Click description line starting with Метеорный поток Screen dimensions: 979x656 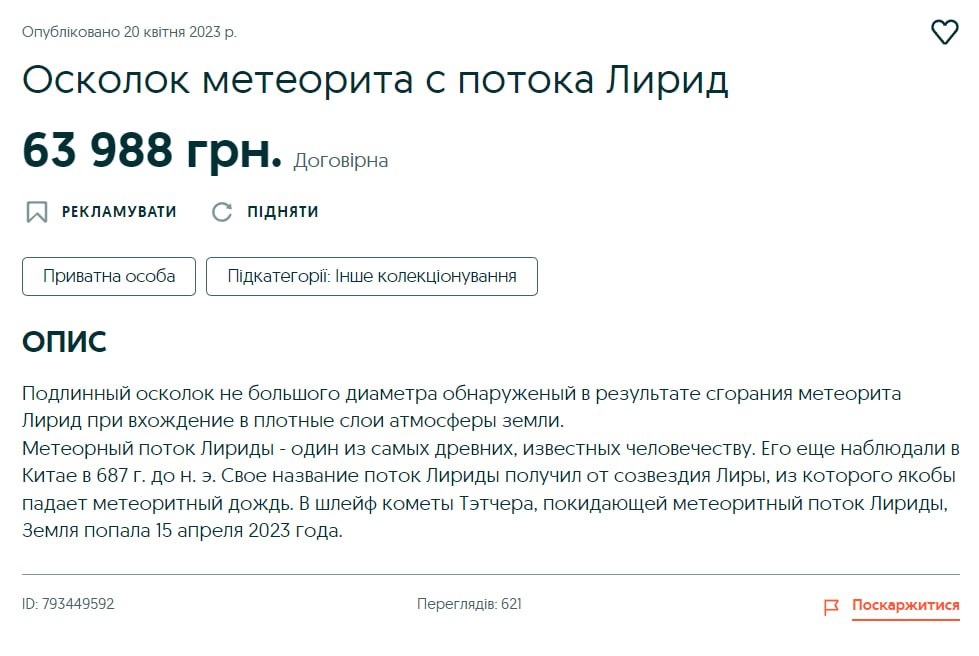click(x=490, y=446)
